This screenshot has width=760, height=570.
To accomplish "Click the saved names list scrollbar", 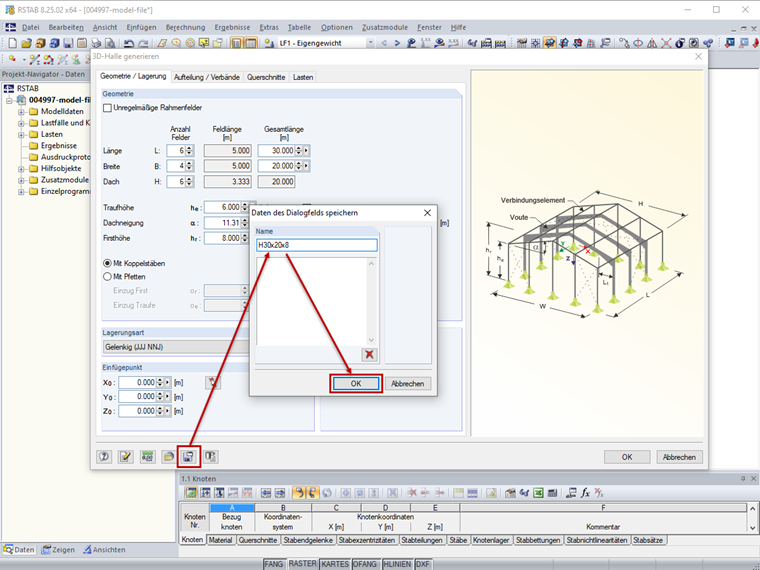I will coord(371,302).
